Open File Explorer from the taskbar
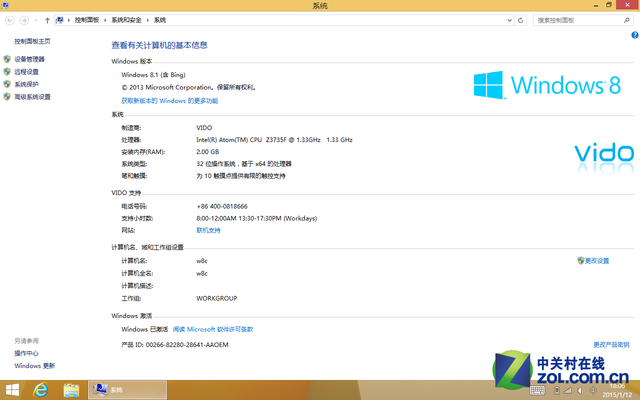 click(71, 390)
